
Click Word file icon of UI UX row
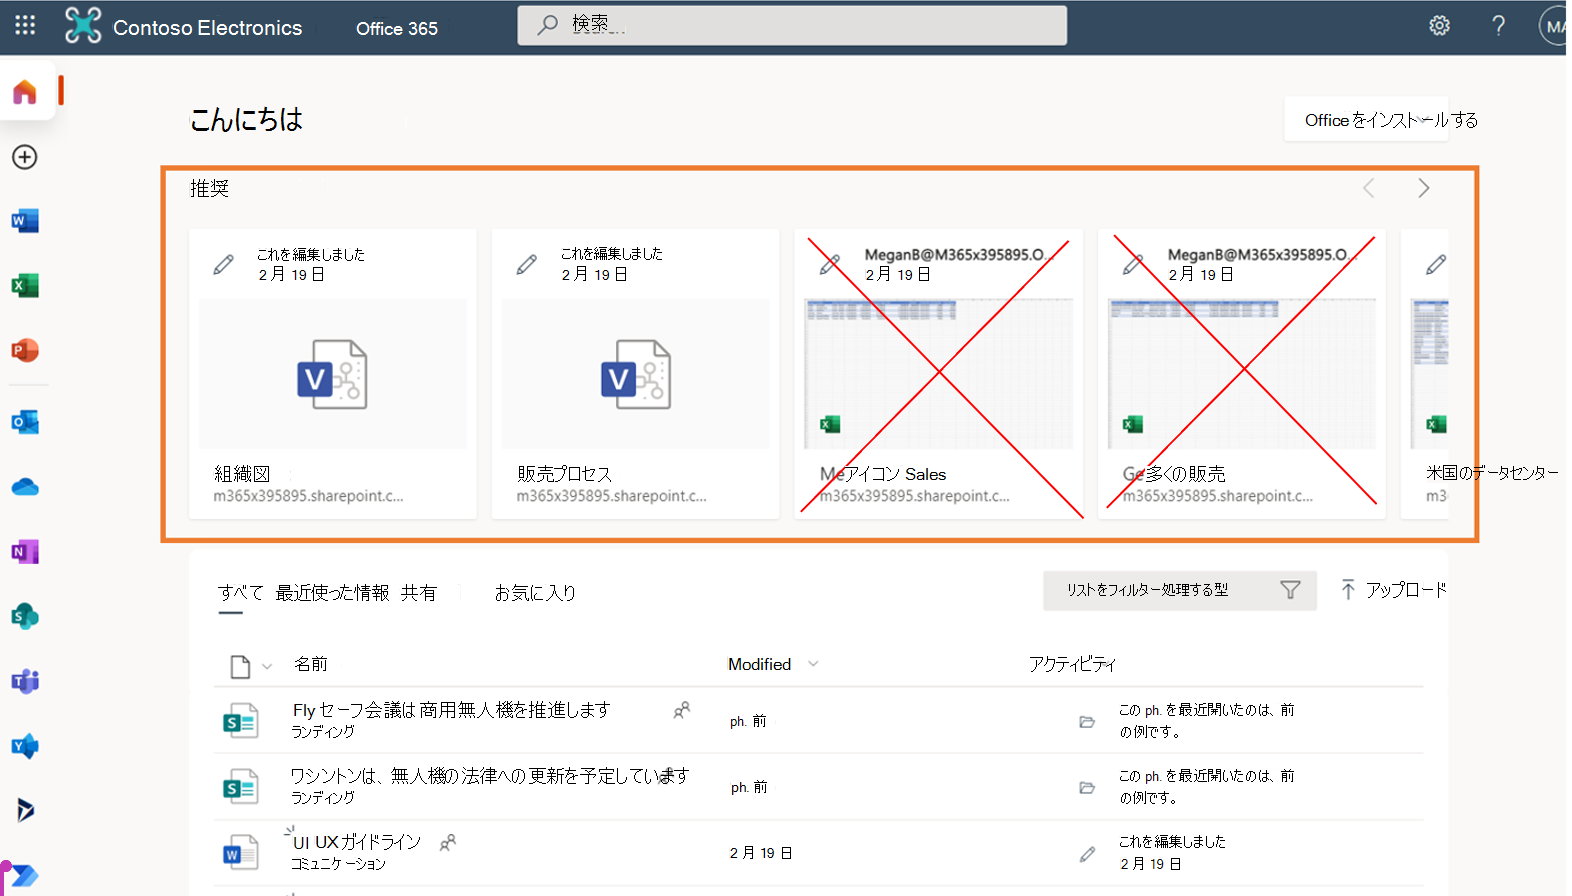(x=240, y=853)
